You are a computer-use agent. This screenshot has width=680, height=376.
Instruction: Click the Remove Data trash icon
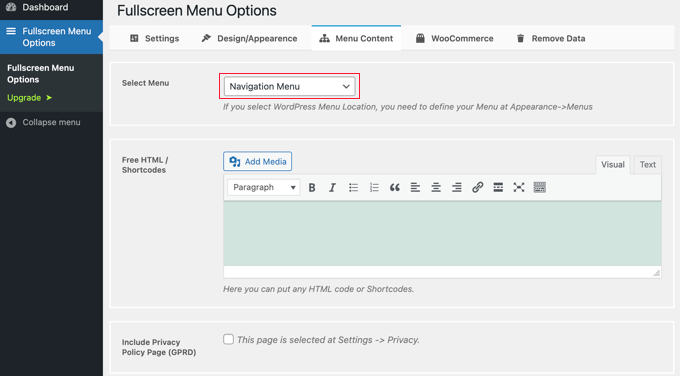point(520,38)
